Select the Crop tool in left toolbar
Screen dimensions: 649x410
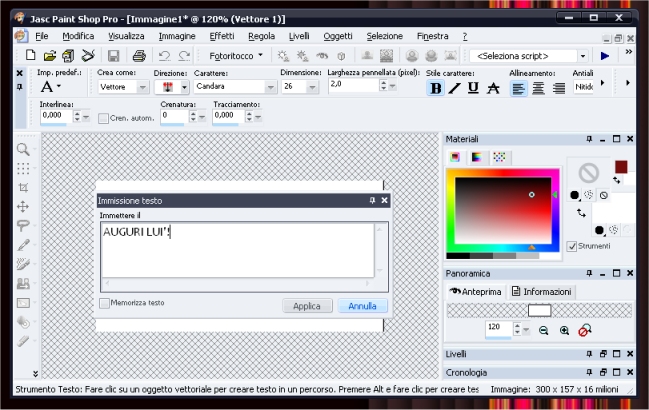click(x=22, y=187)
